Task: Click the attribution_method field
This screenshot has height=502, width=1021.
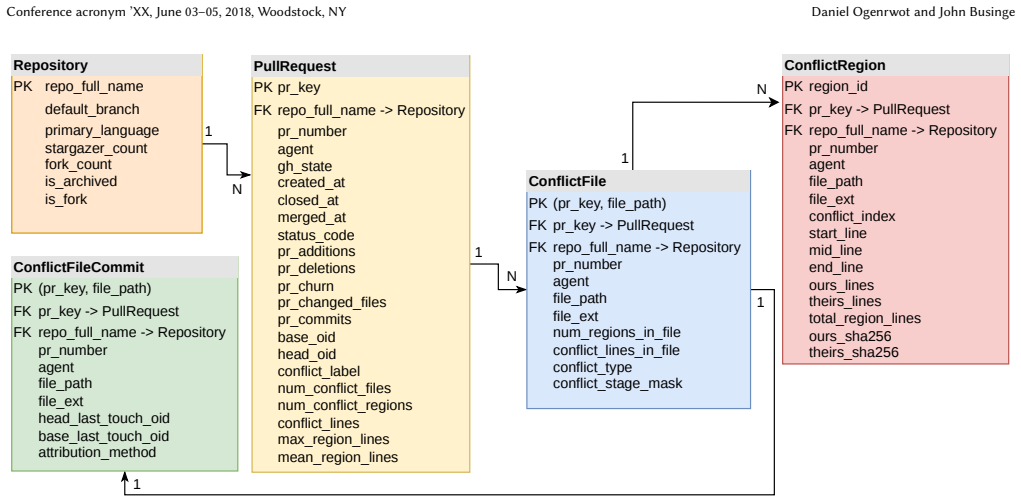Action: 97,452
